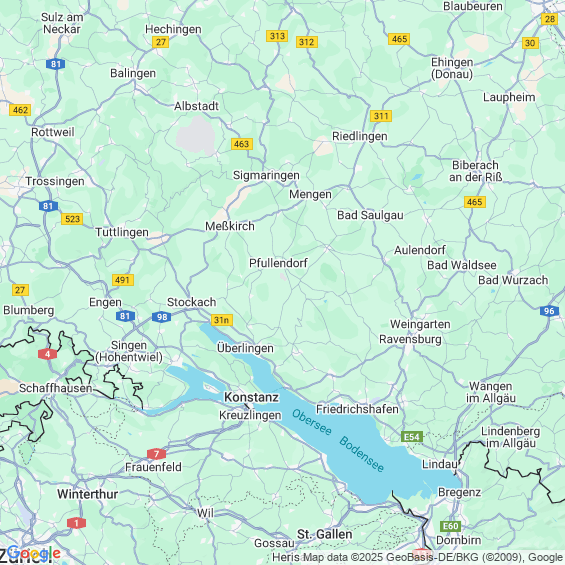Click the Ravensburg town label
The image size is (565, 565).
410,339
